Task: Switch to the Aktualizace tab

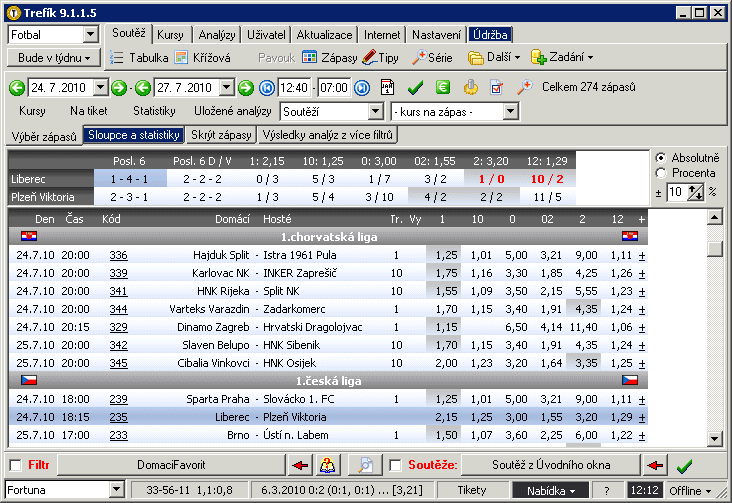Action: pyautogui.click(x=324, y=35)
